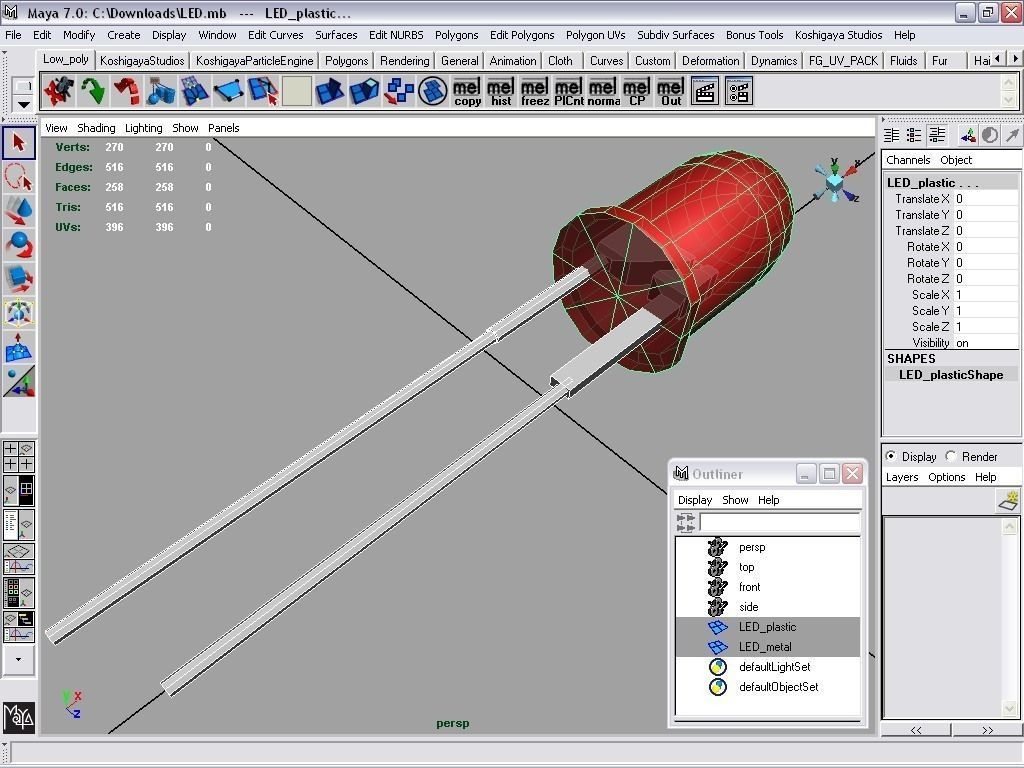Switch to Hypershade/Persp layout icon
Viewport: 1024px width, 768px height.
(x=18, y=592)
